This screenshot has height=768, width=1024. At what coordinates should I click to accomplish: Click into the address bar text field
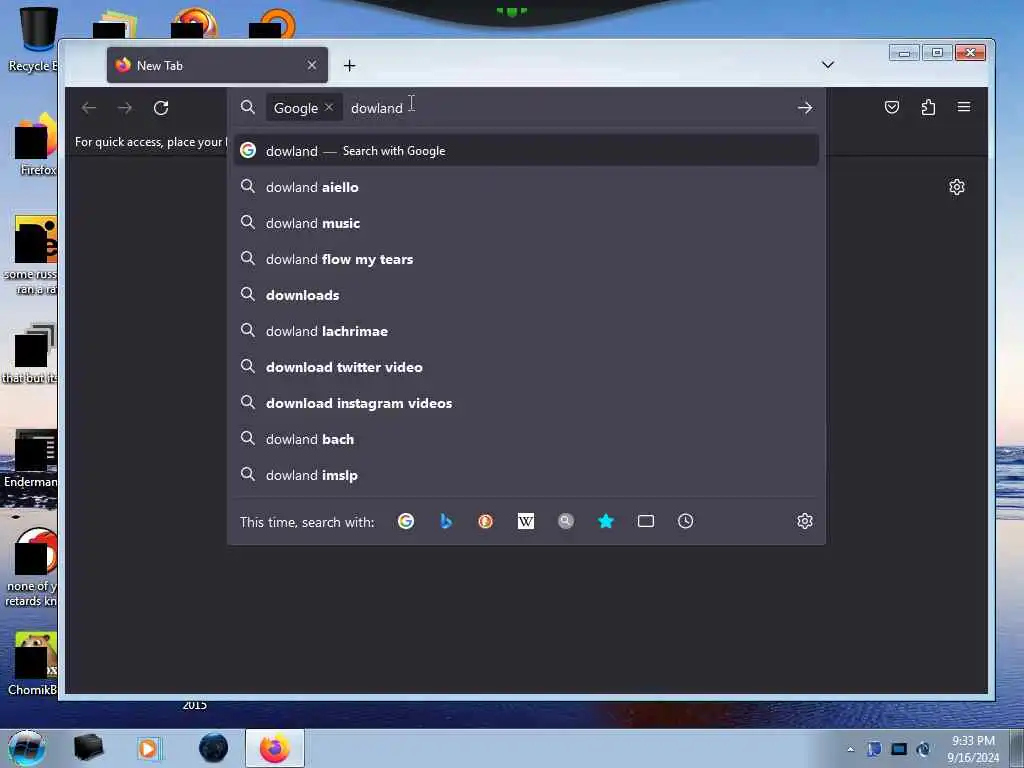tap(568, 108)
